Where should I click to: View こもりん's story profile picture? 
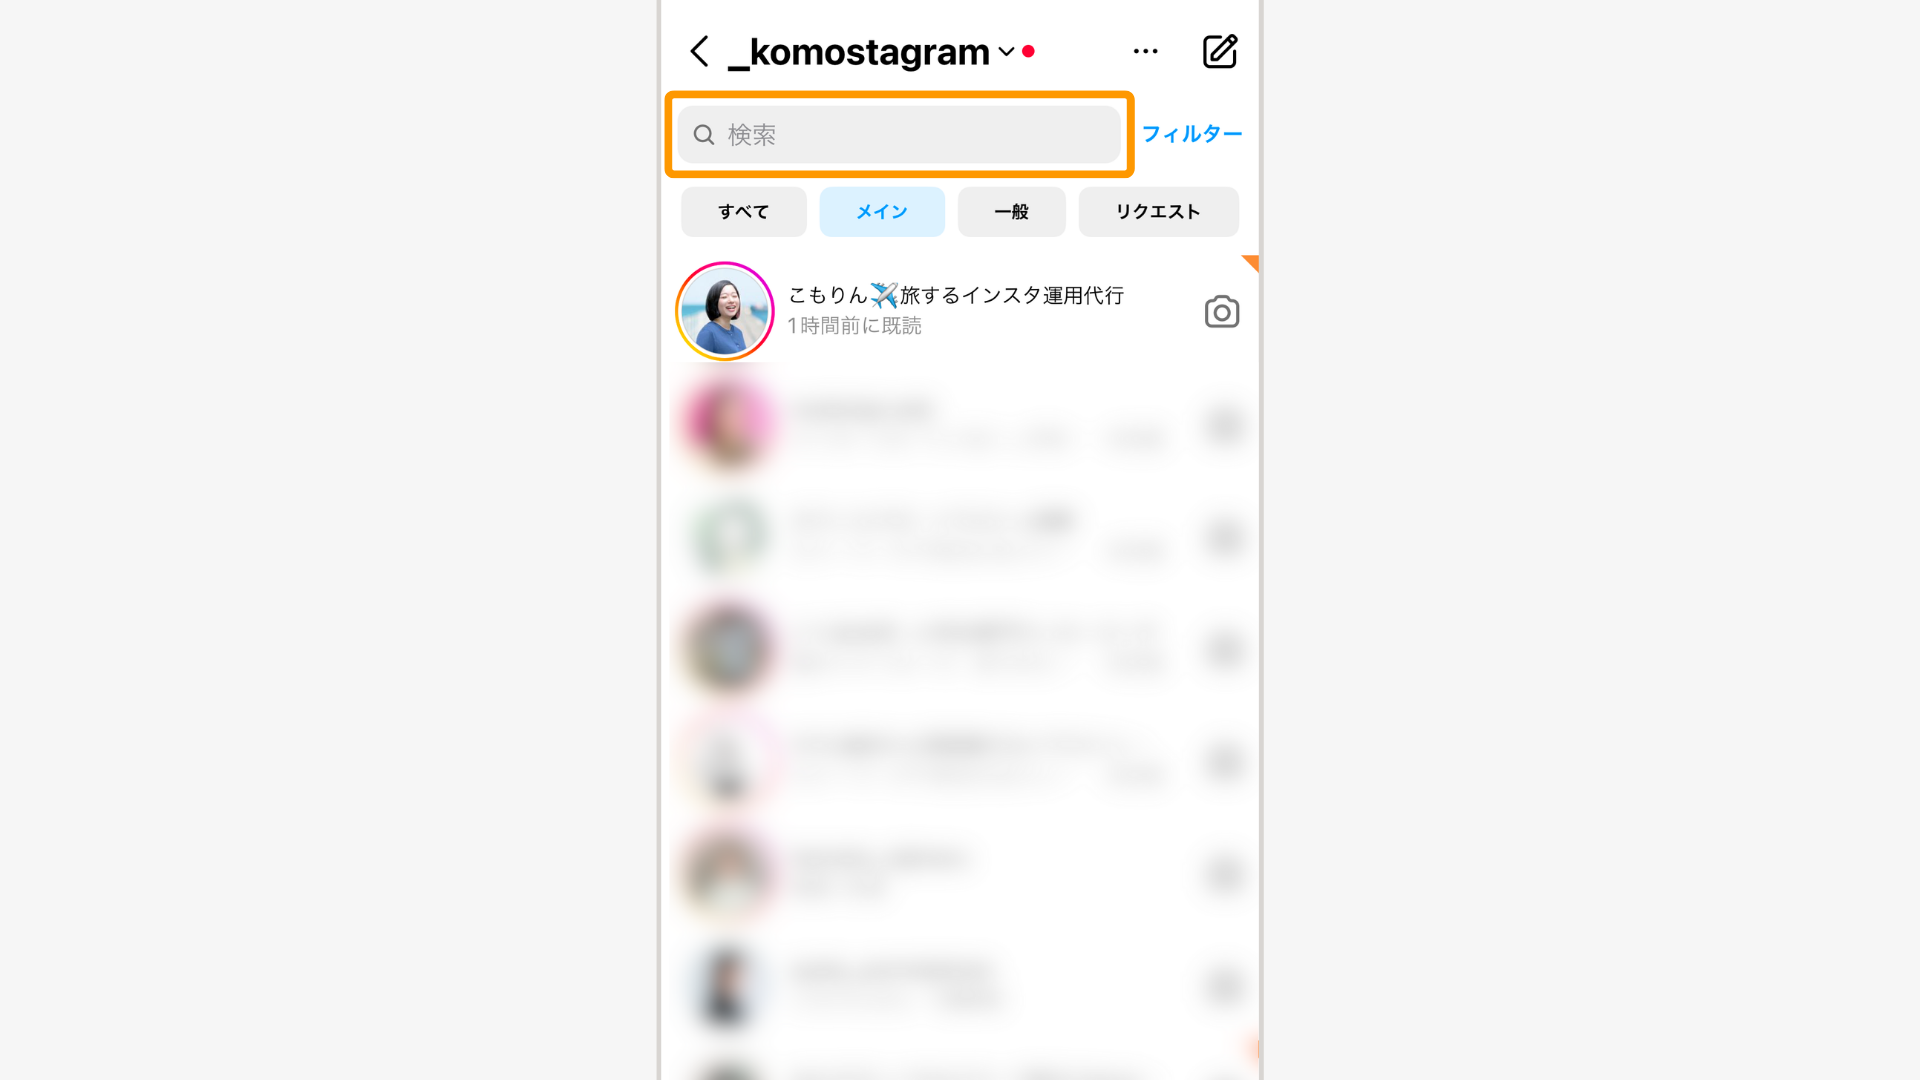click(725, 311)
